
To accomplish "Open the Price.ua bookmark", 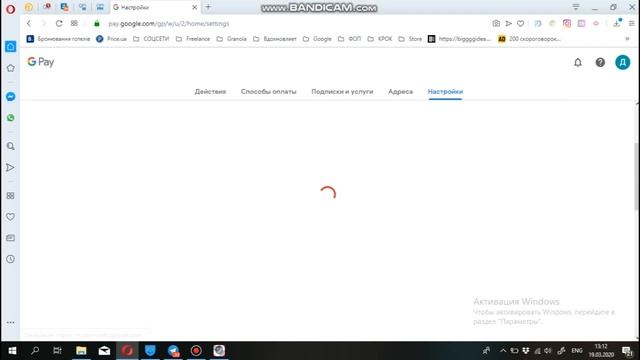I will (x=111, y=39).
